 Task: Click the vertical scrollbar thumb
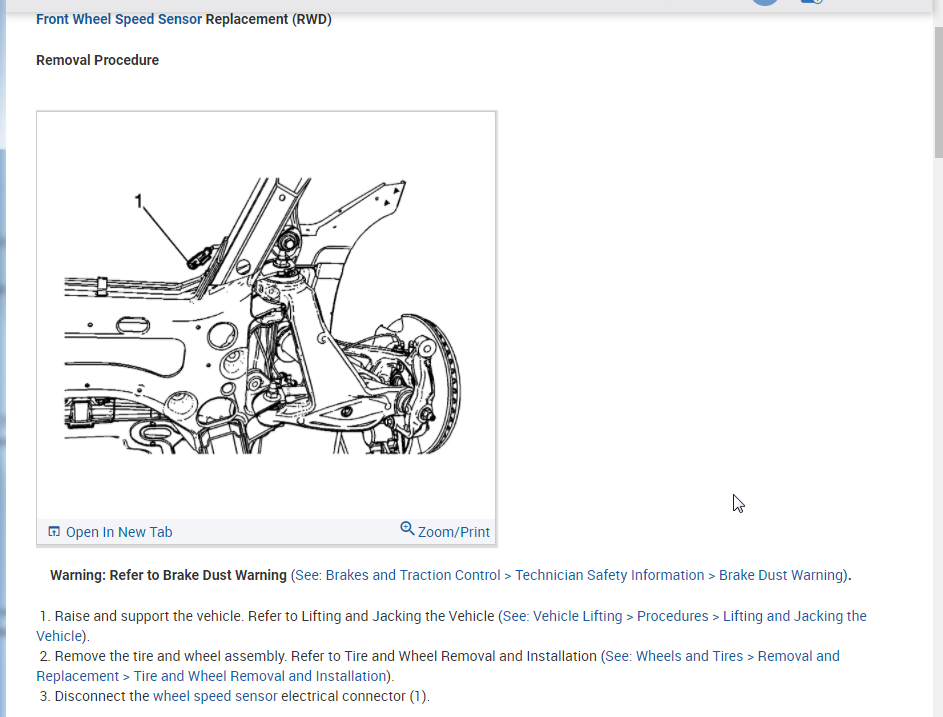938,90
